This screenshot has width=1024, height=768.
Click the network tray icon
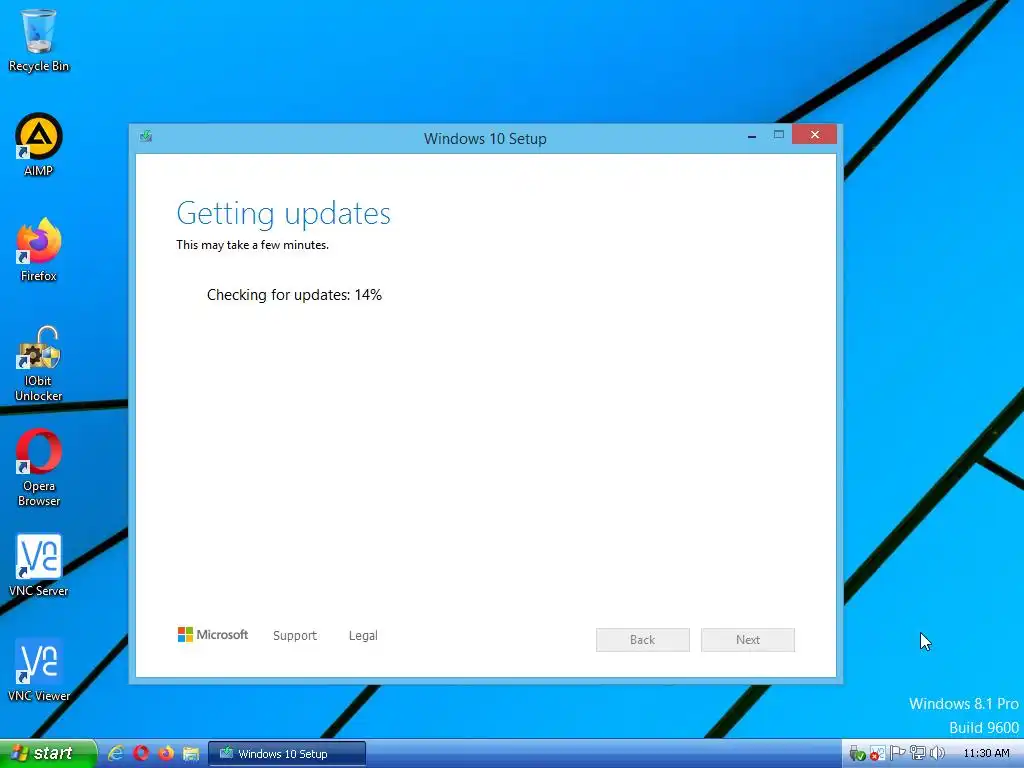coord(918,754)
